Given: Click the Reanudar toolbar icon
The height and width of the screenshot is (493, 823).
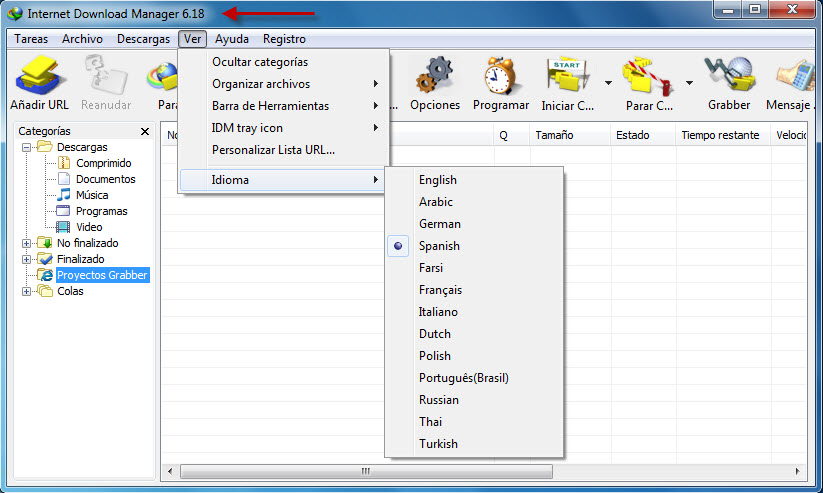Looking at the screenshot, I should coord(107,76).
